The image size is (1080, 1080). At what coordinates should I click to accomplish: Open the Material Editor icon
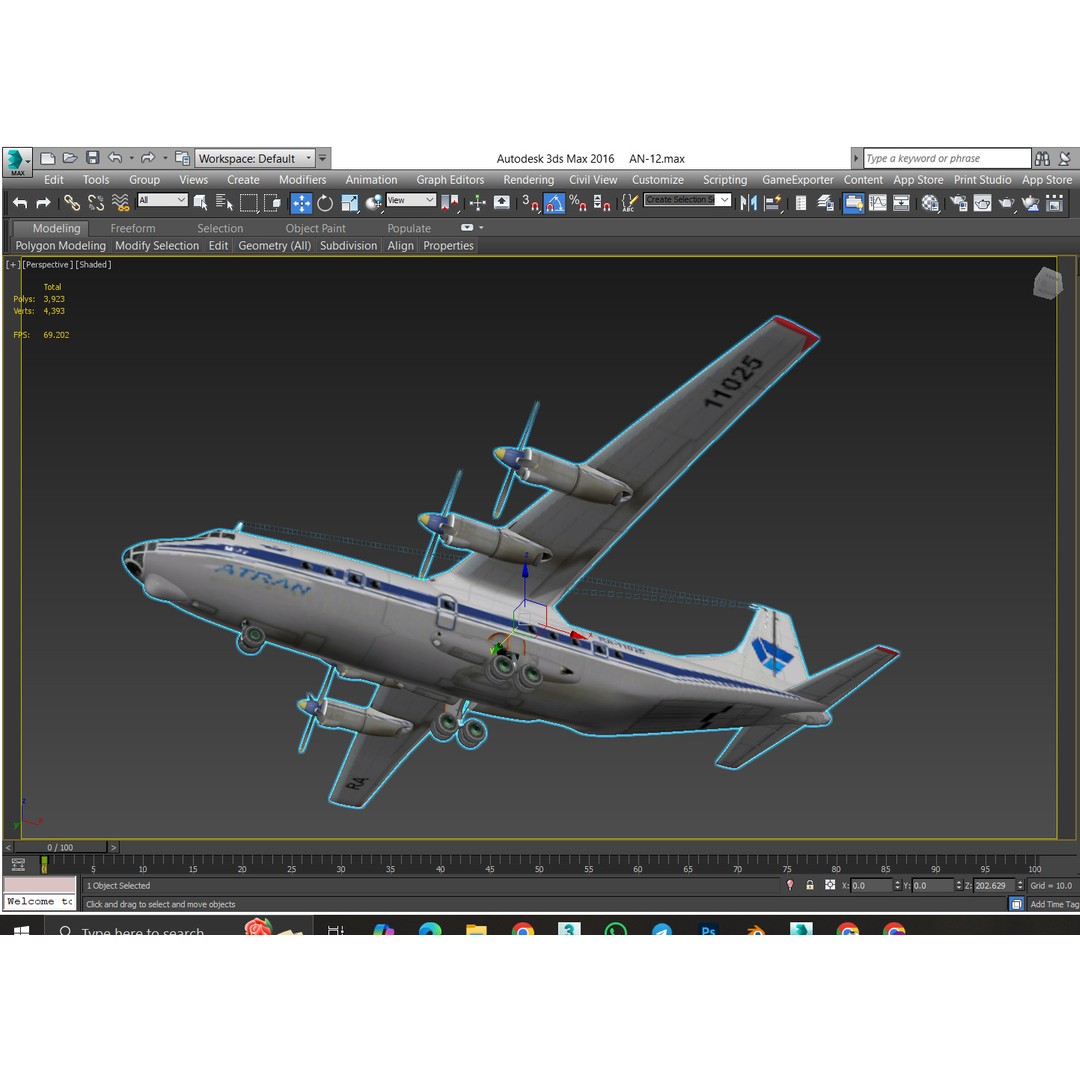point(930,202)
